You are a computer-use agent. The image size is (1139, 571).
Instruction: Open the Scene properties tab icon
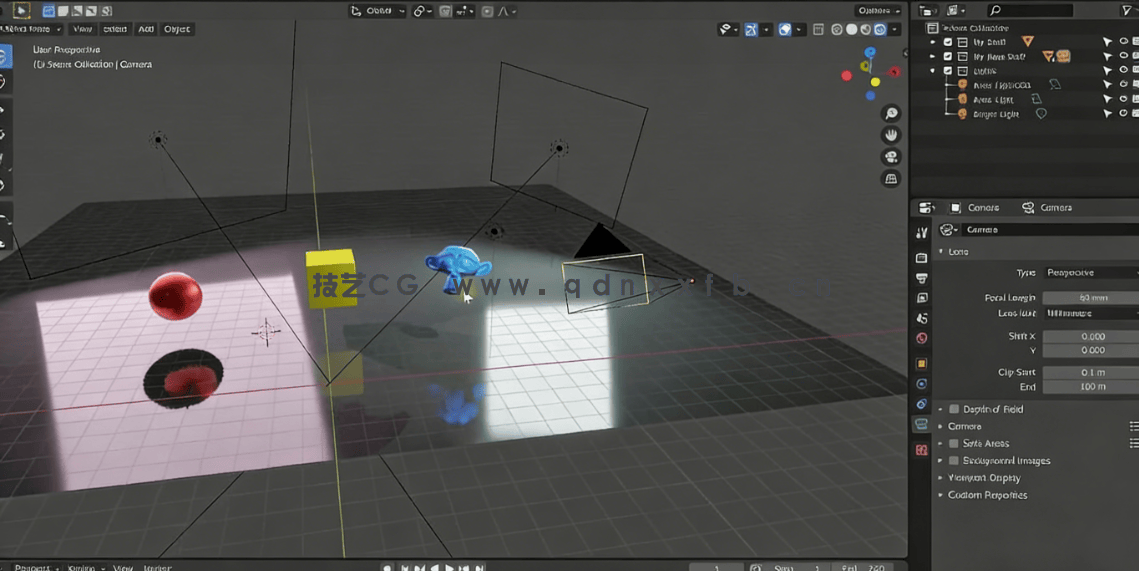921,318
